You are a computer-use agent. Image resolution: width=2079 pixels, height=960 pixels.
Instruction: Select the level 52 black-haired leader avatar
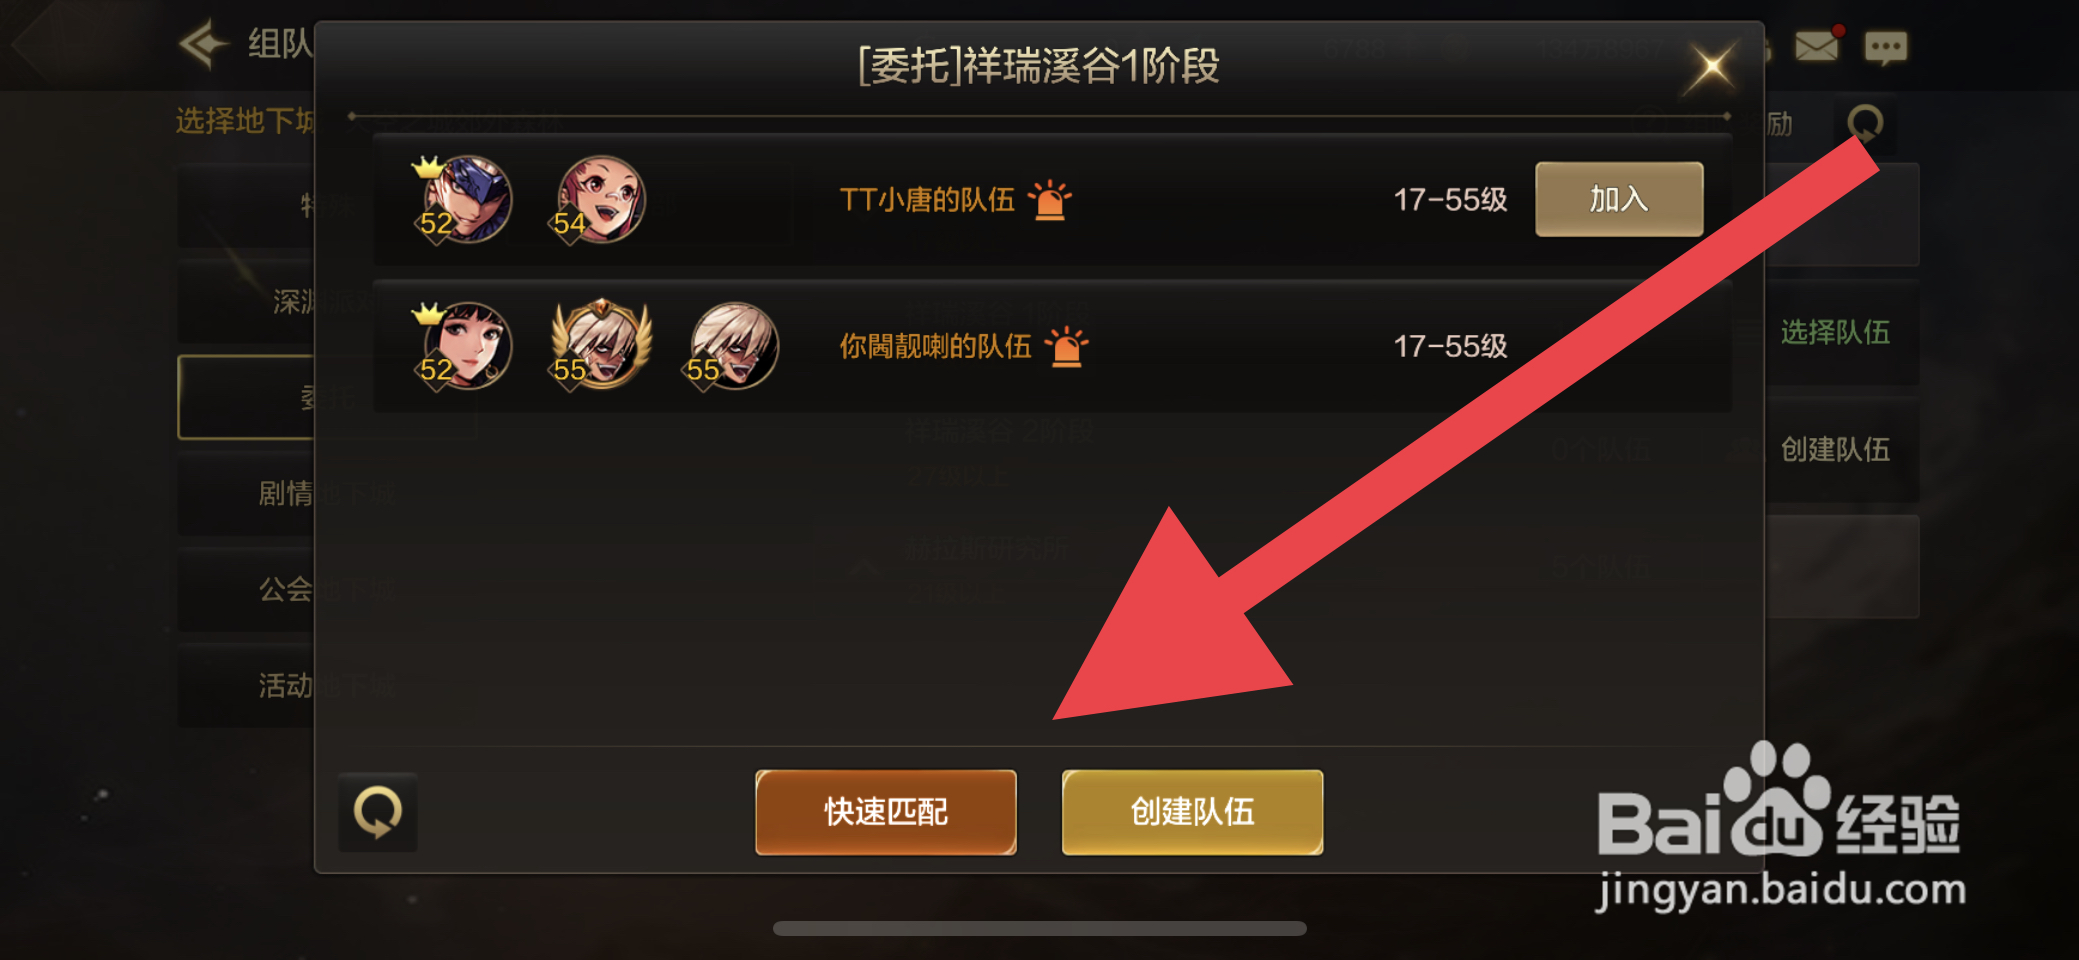[464, 346]
